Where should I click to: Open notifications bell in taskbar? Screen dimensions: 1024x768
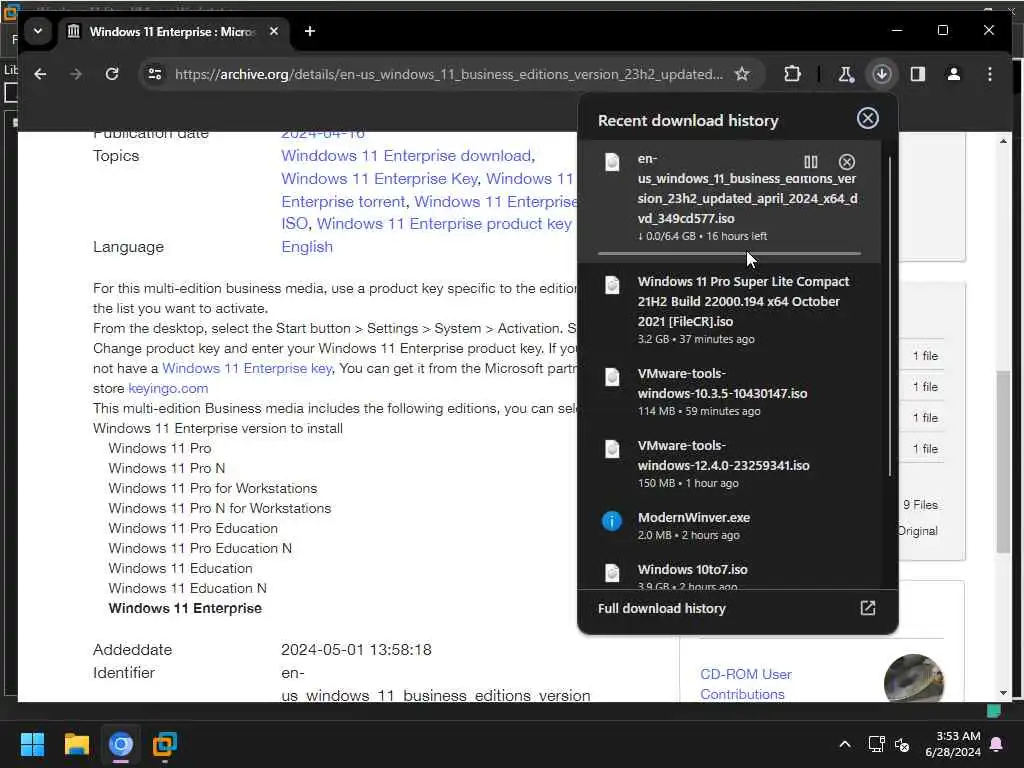click(x=997, y=744)
